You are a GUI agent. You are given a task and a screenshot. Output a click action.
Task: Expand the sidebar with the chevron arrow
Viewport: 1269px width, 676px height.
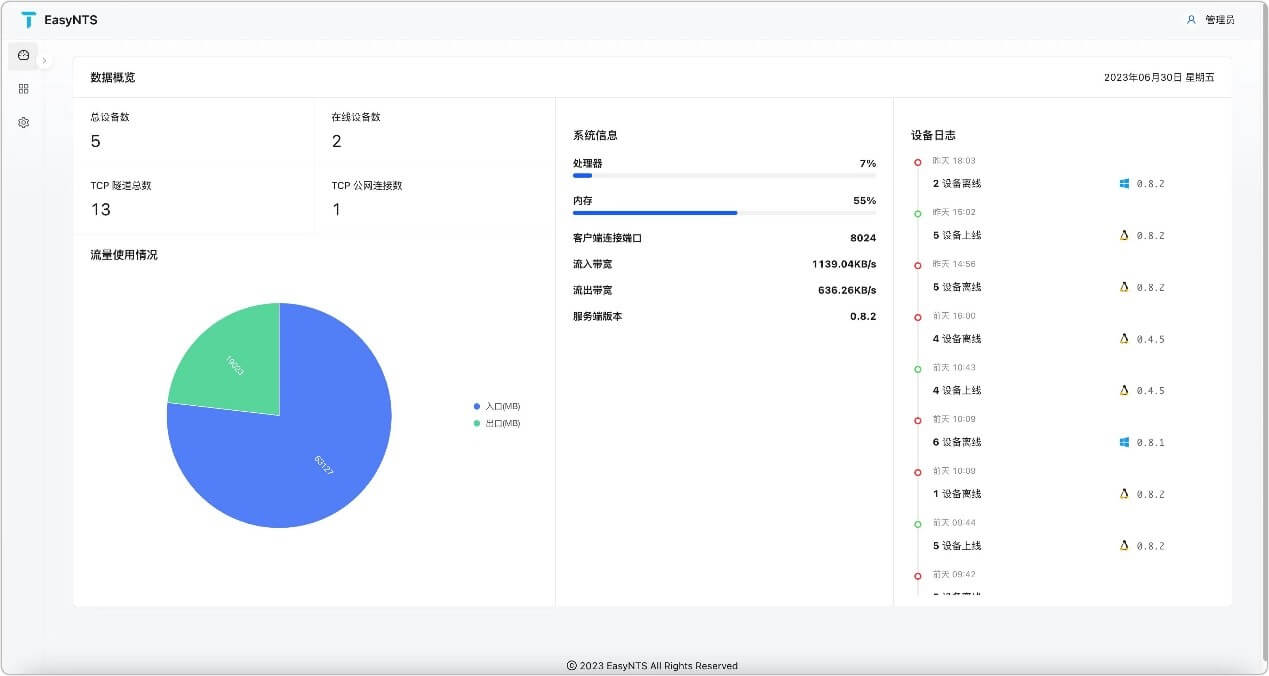click(x=44, y=61)
